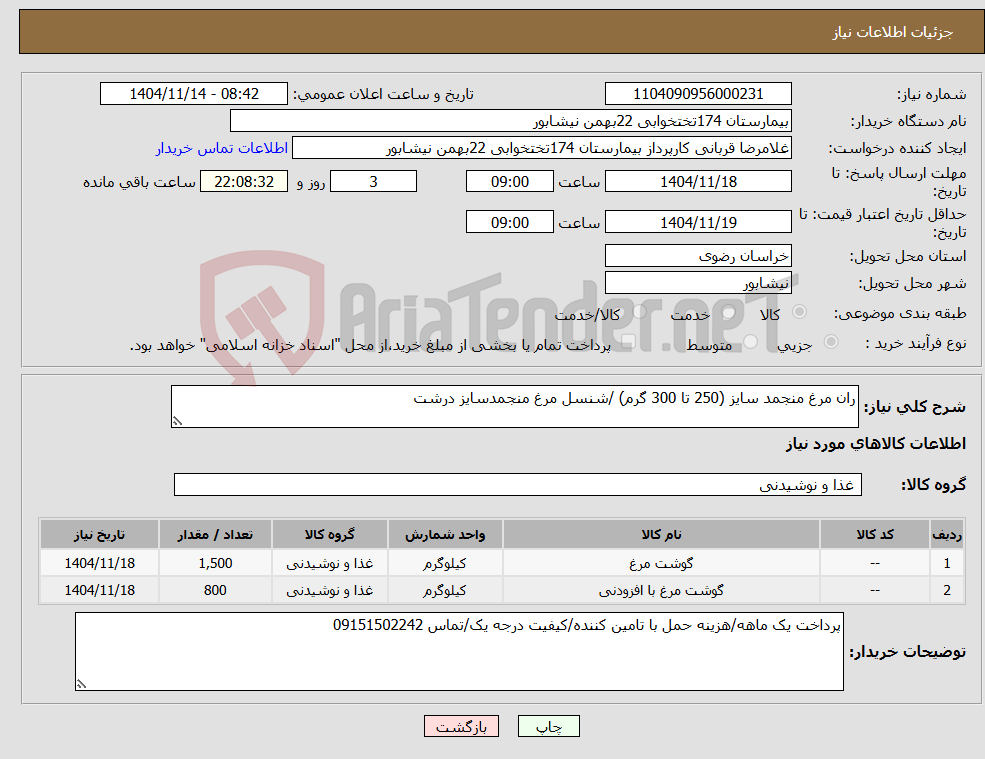This screenshot has height=759, width=985.
Task: Click the price validity time 09:00 field
Action: pos(509,222)
